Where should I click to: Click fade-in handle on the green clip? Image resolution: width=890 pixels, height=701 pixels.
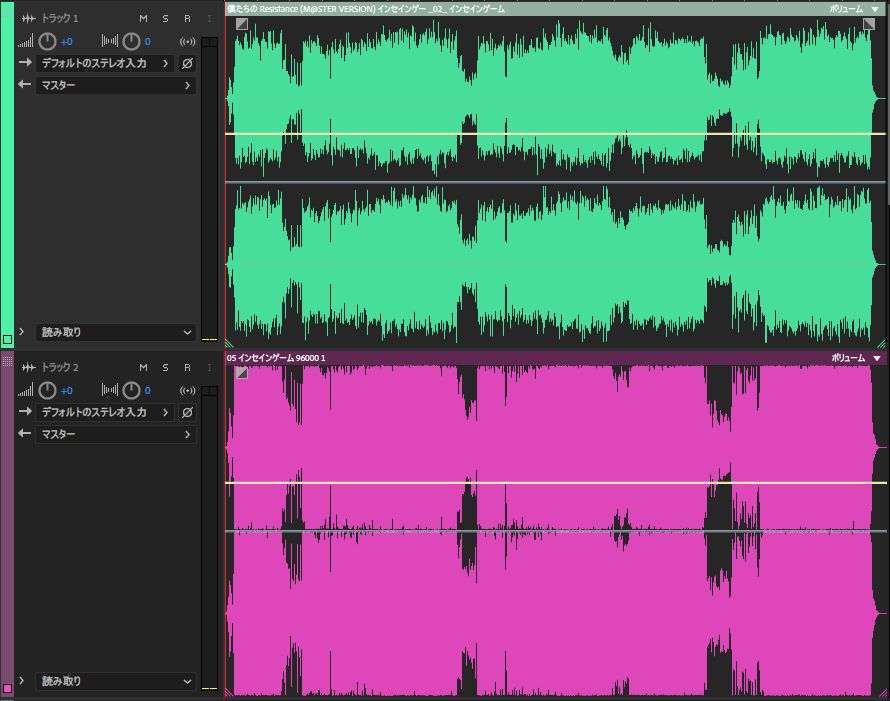[x=242, y=24]
